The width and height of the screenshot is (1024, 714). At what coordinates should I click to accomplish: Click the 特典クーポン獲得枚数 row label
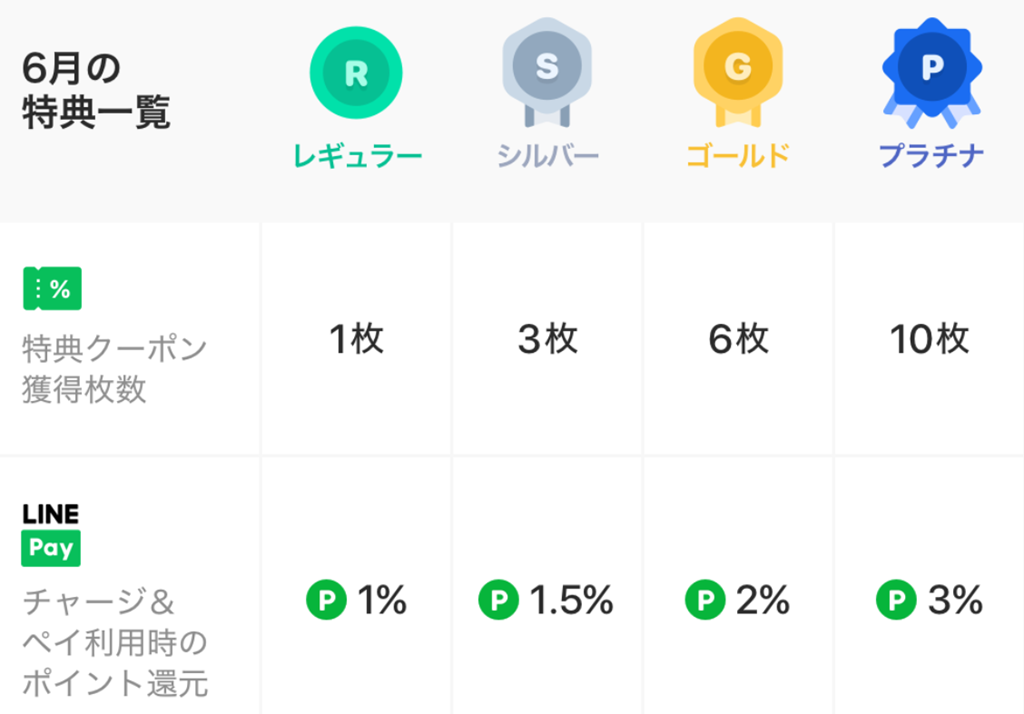[x=115, y=368]
